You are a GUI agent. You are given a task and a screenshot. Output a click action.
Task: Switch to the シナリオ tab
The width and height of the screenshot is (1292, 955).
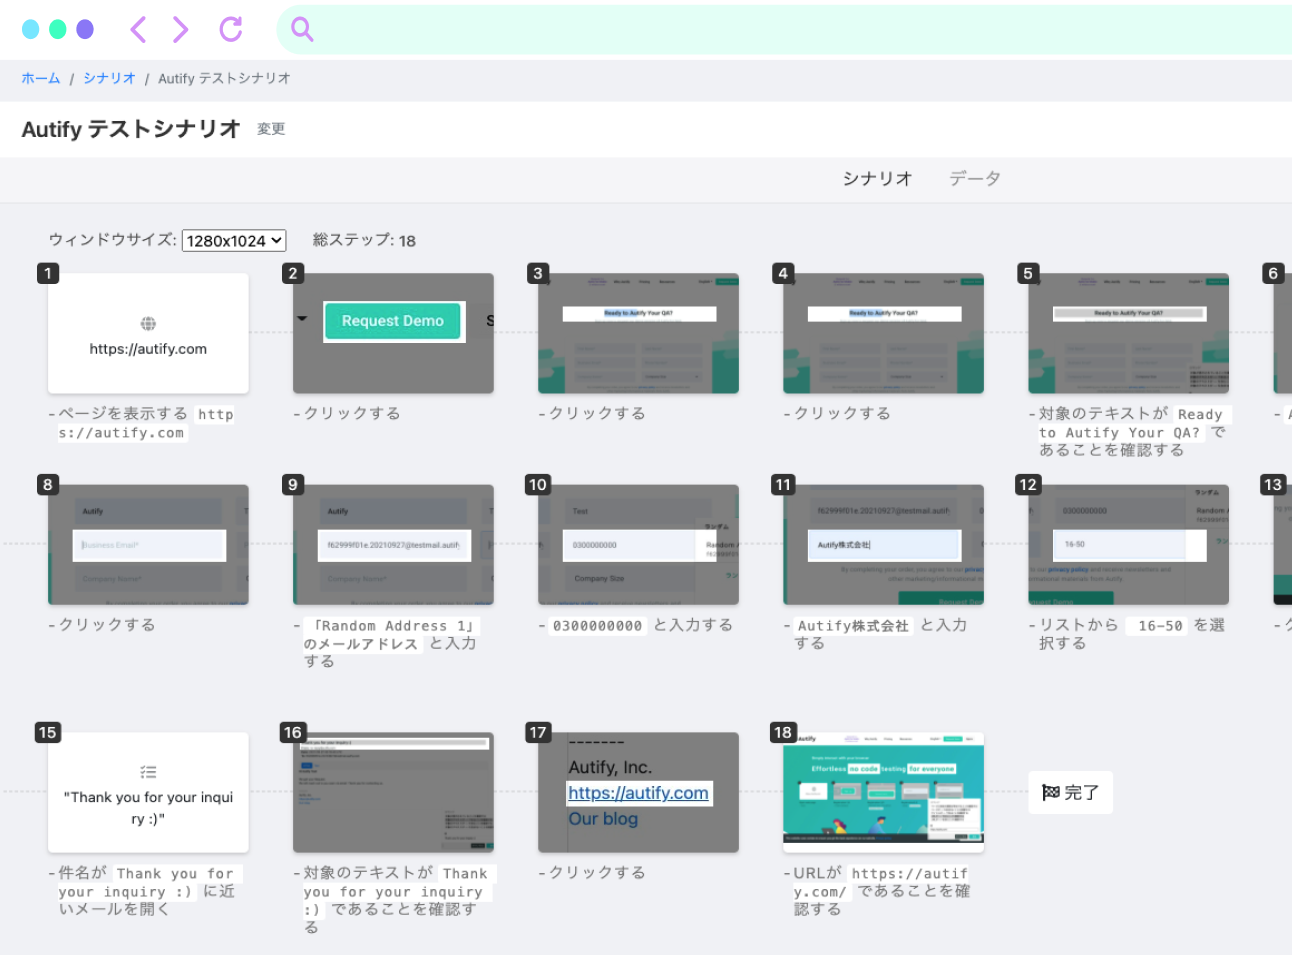877,179
